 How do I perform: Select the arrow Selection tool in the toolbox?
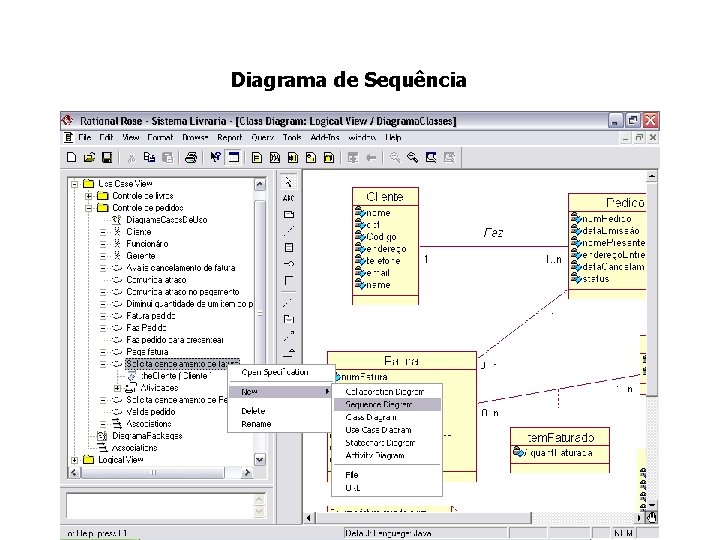tap(288, 182)
